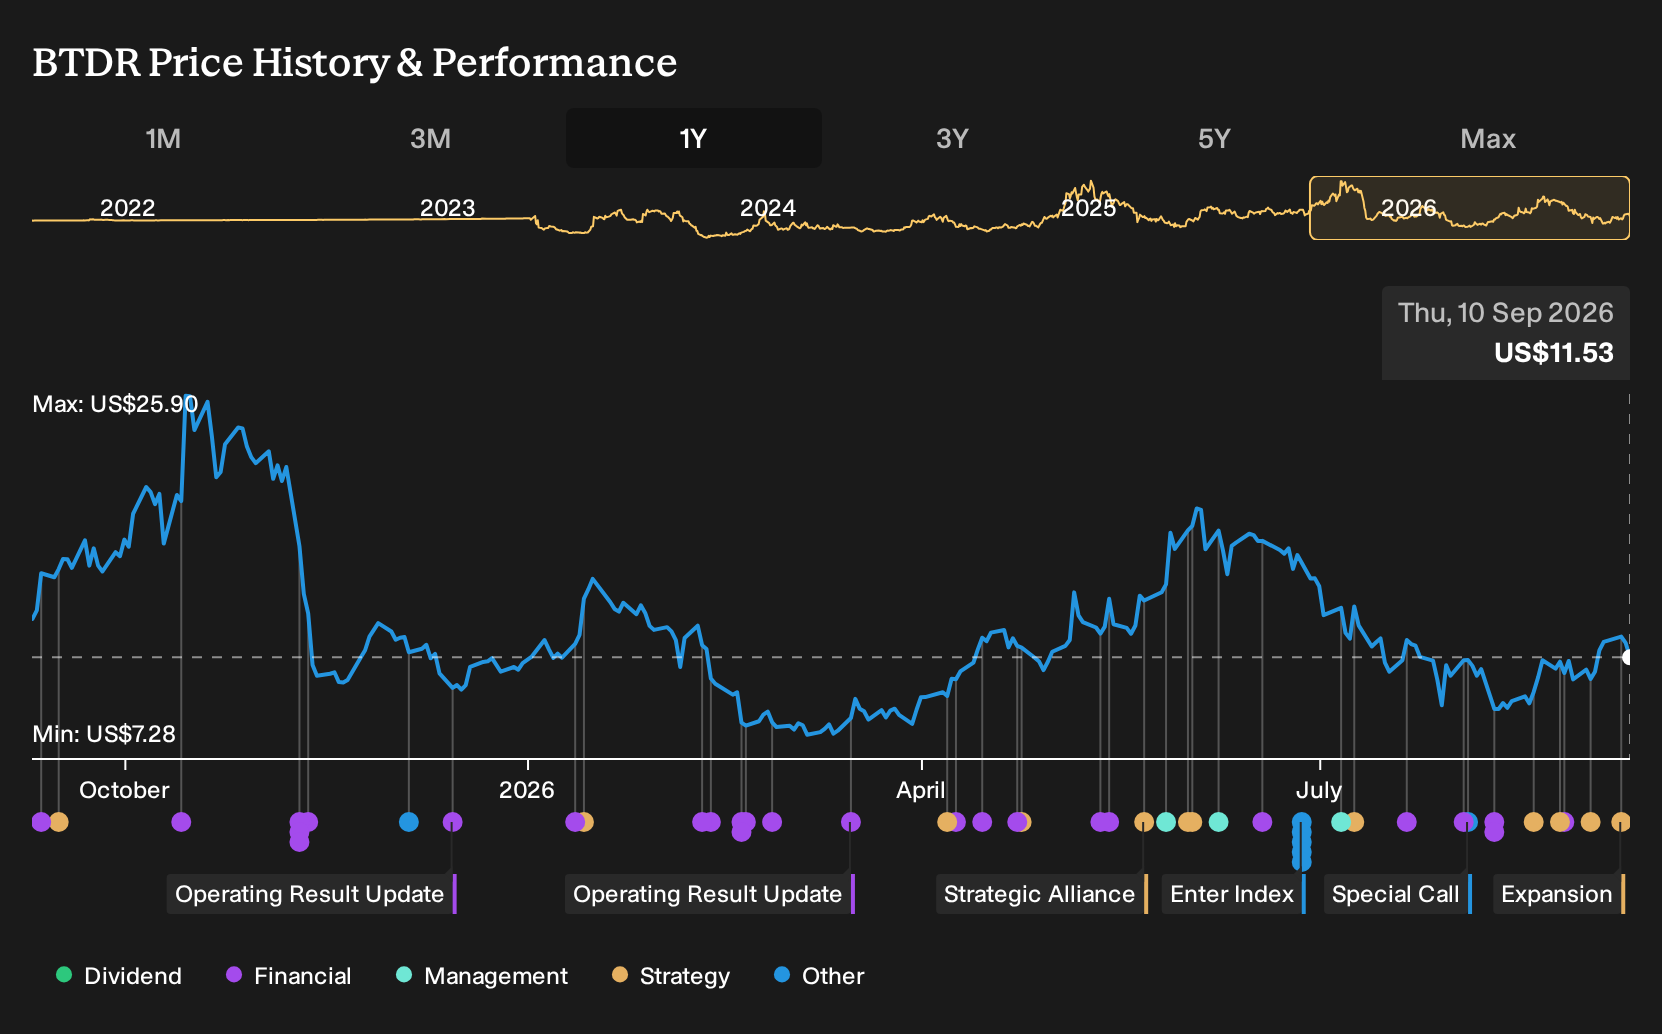
Task: Open the Max range view
Action: [1488, 138]
